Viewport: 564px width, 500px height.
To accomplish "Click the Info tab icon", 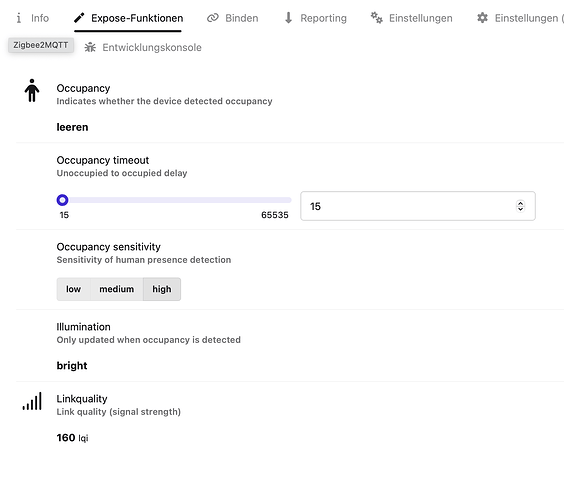I will pos(19,18).
